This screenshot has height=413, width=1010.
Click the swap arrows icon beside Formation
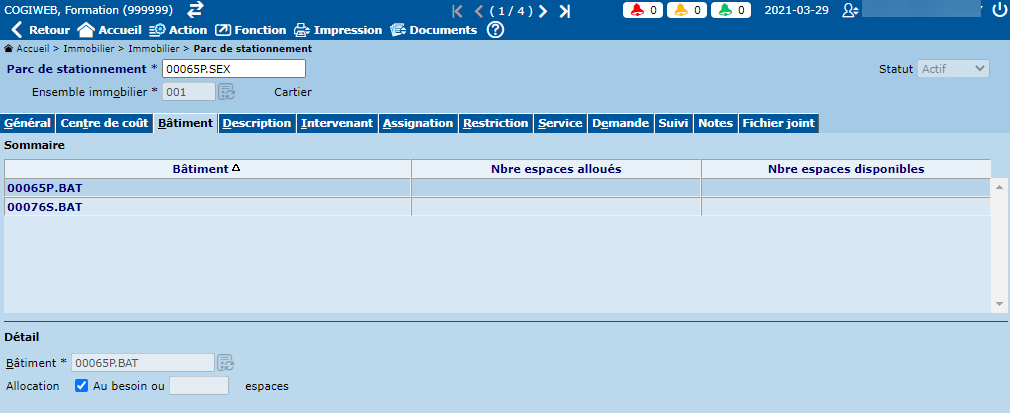click(x=195, y=10)
